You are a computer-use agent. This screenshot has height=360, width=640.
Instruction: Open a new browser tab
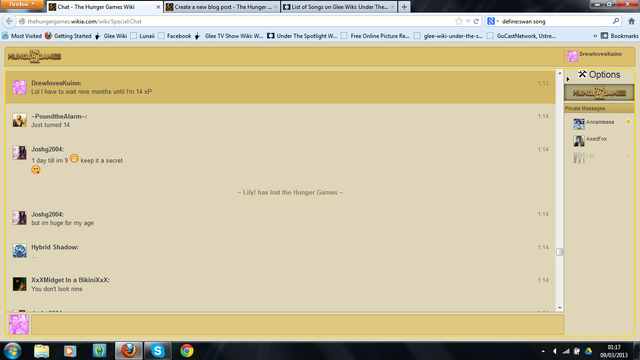[404, 7]
